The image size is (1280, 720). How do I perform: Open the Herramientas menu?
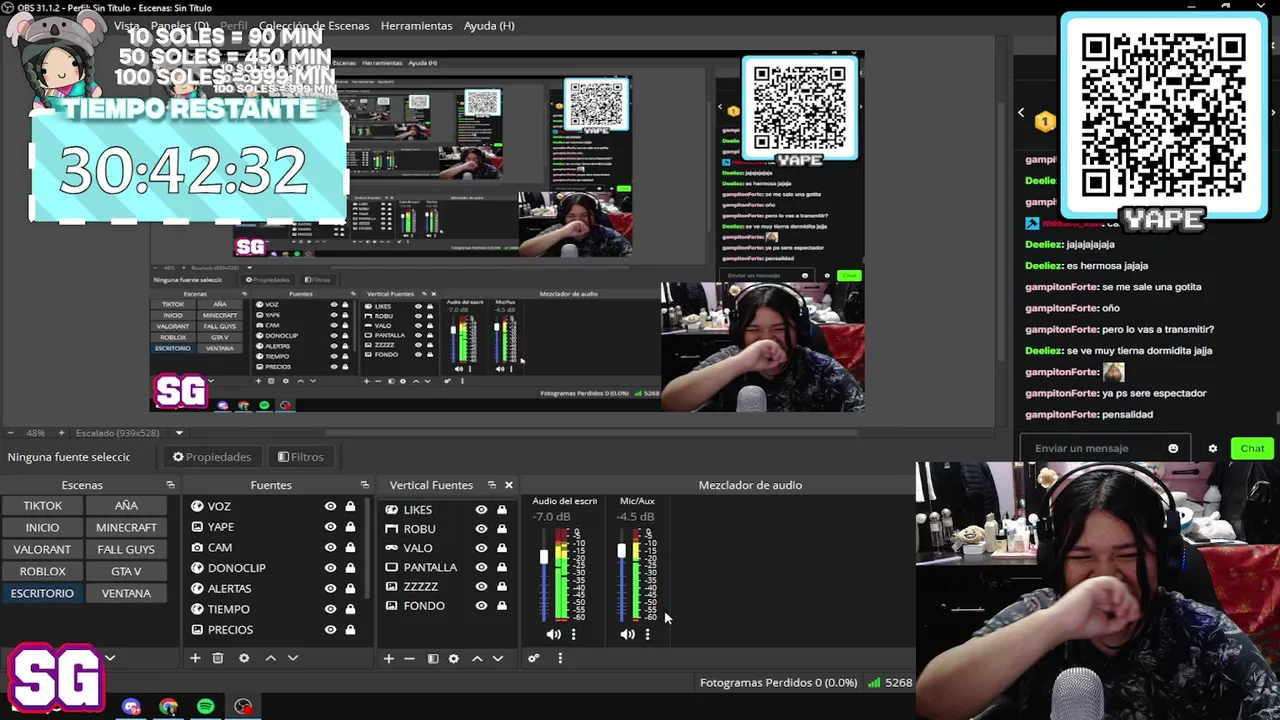point(416,25)
